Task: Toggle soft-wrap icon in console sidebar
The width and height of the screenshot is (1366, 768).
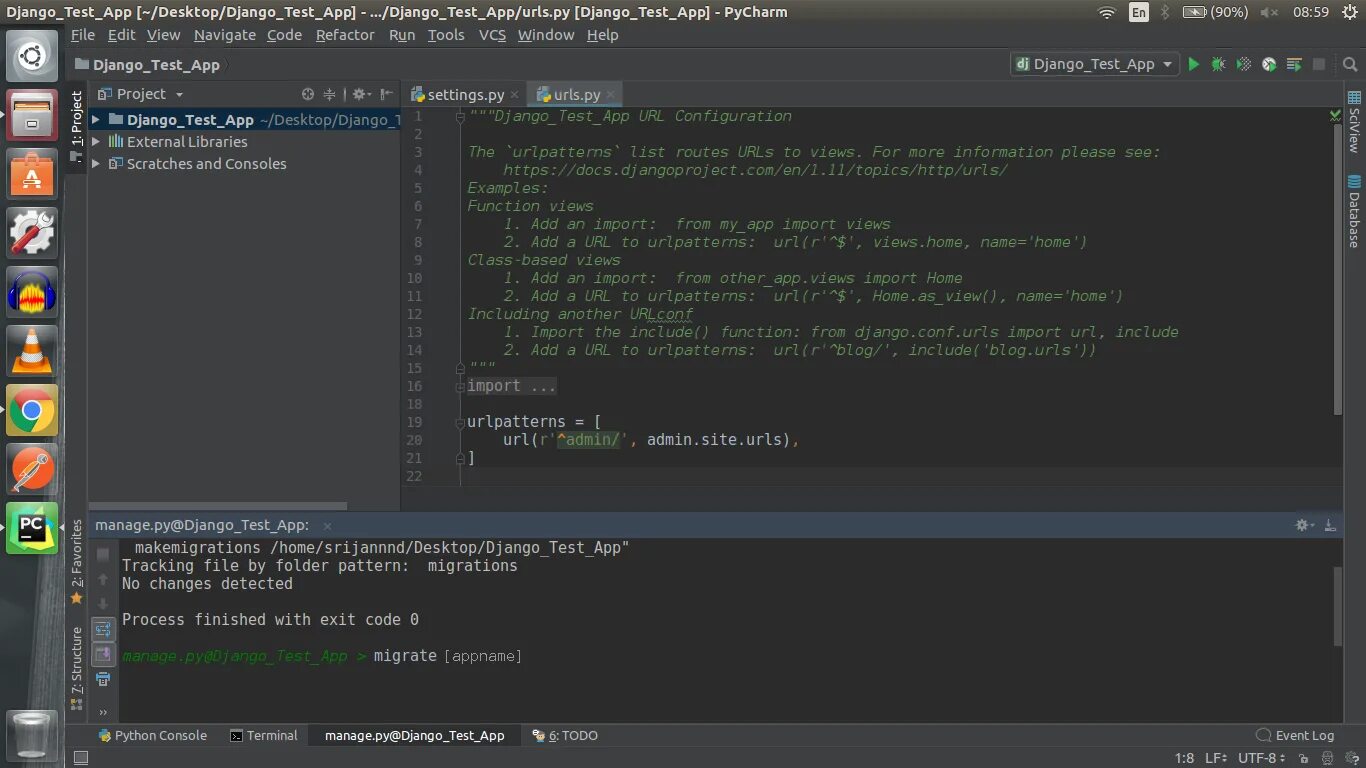Action: 103,629
